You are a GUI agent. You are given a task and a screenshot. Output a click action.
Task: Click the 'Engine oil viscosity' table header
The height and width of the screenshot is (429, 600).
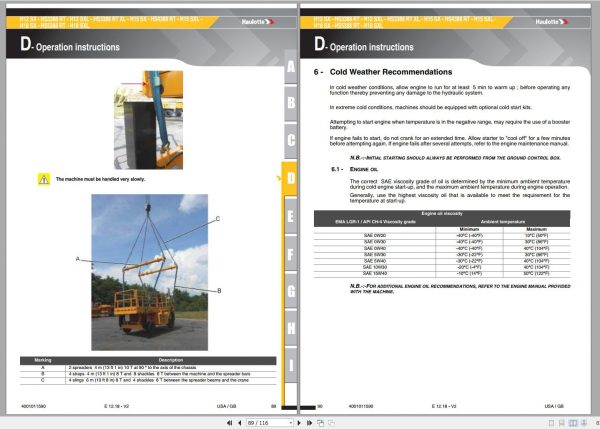(442, 214)
